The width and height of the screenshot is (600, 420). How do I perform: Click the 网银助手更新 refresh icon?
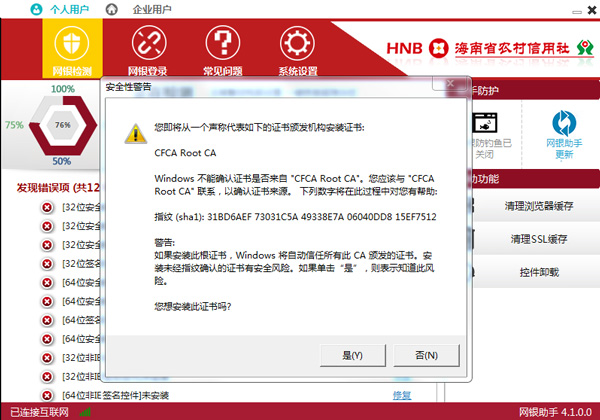(564, 123)
